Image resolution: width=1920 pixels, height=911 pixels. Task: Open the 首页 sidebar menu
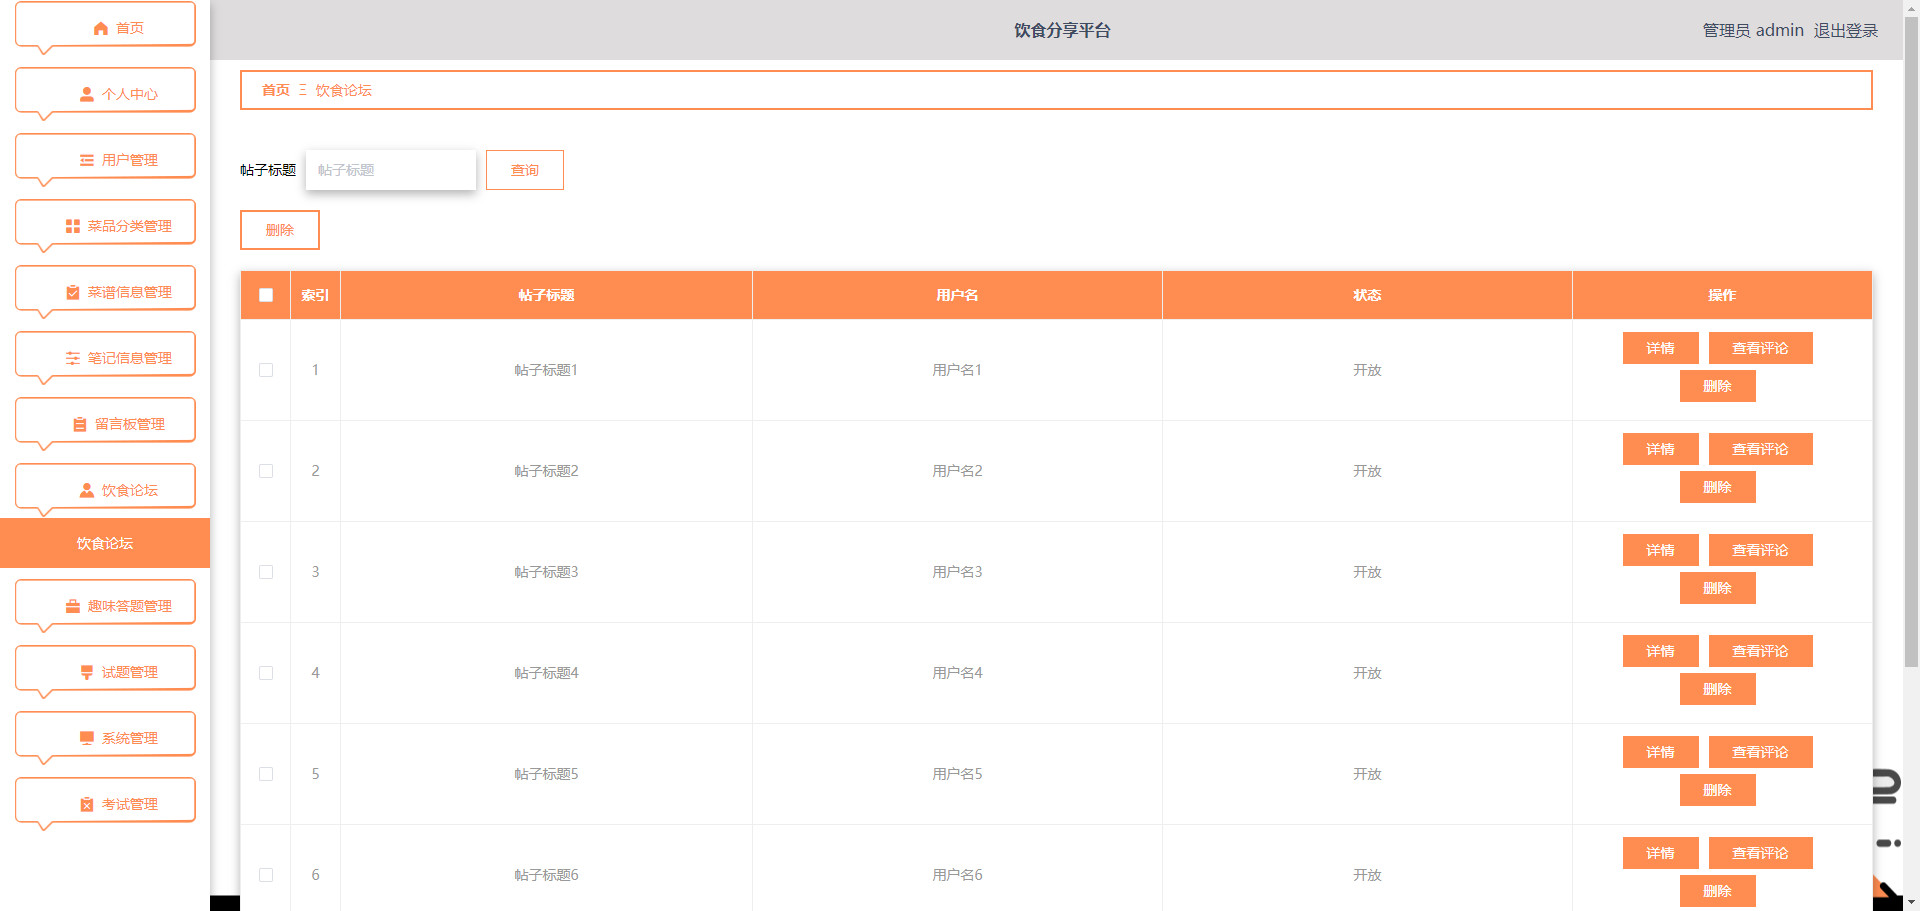pyautogui.click(x=105, y=28)
